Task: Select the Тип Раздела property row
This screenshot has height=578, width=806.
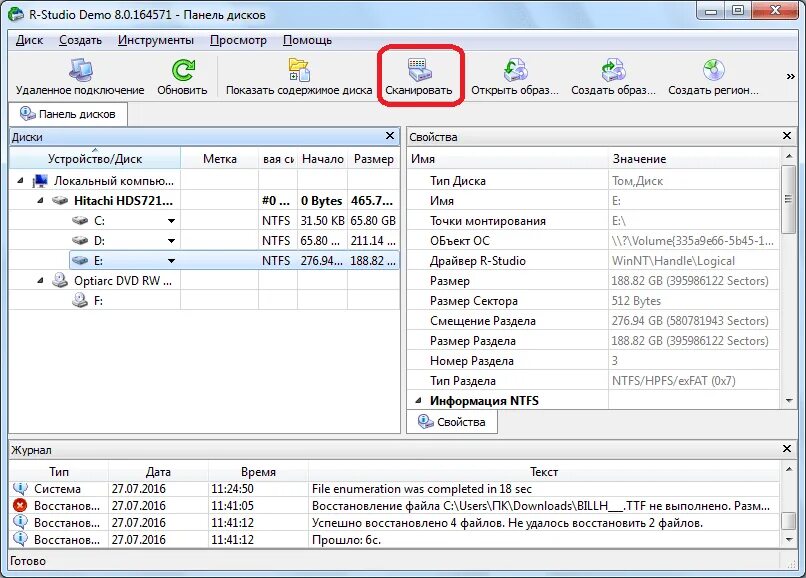Action: tap(594, 381)
